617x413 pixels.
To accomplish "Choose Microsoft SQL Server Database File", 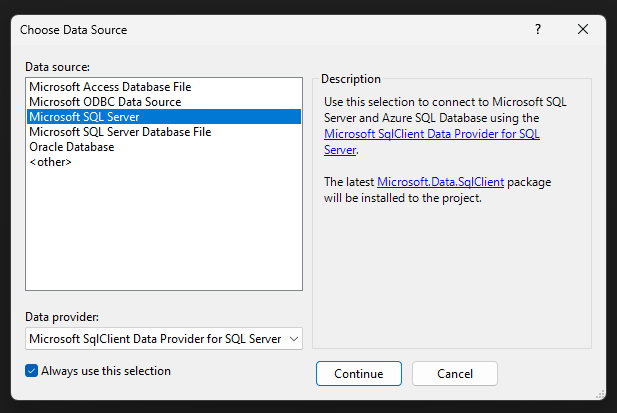I will pos(120,132).
